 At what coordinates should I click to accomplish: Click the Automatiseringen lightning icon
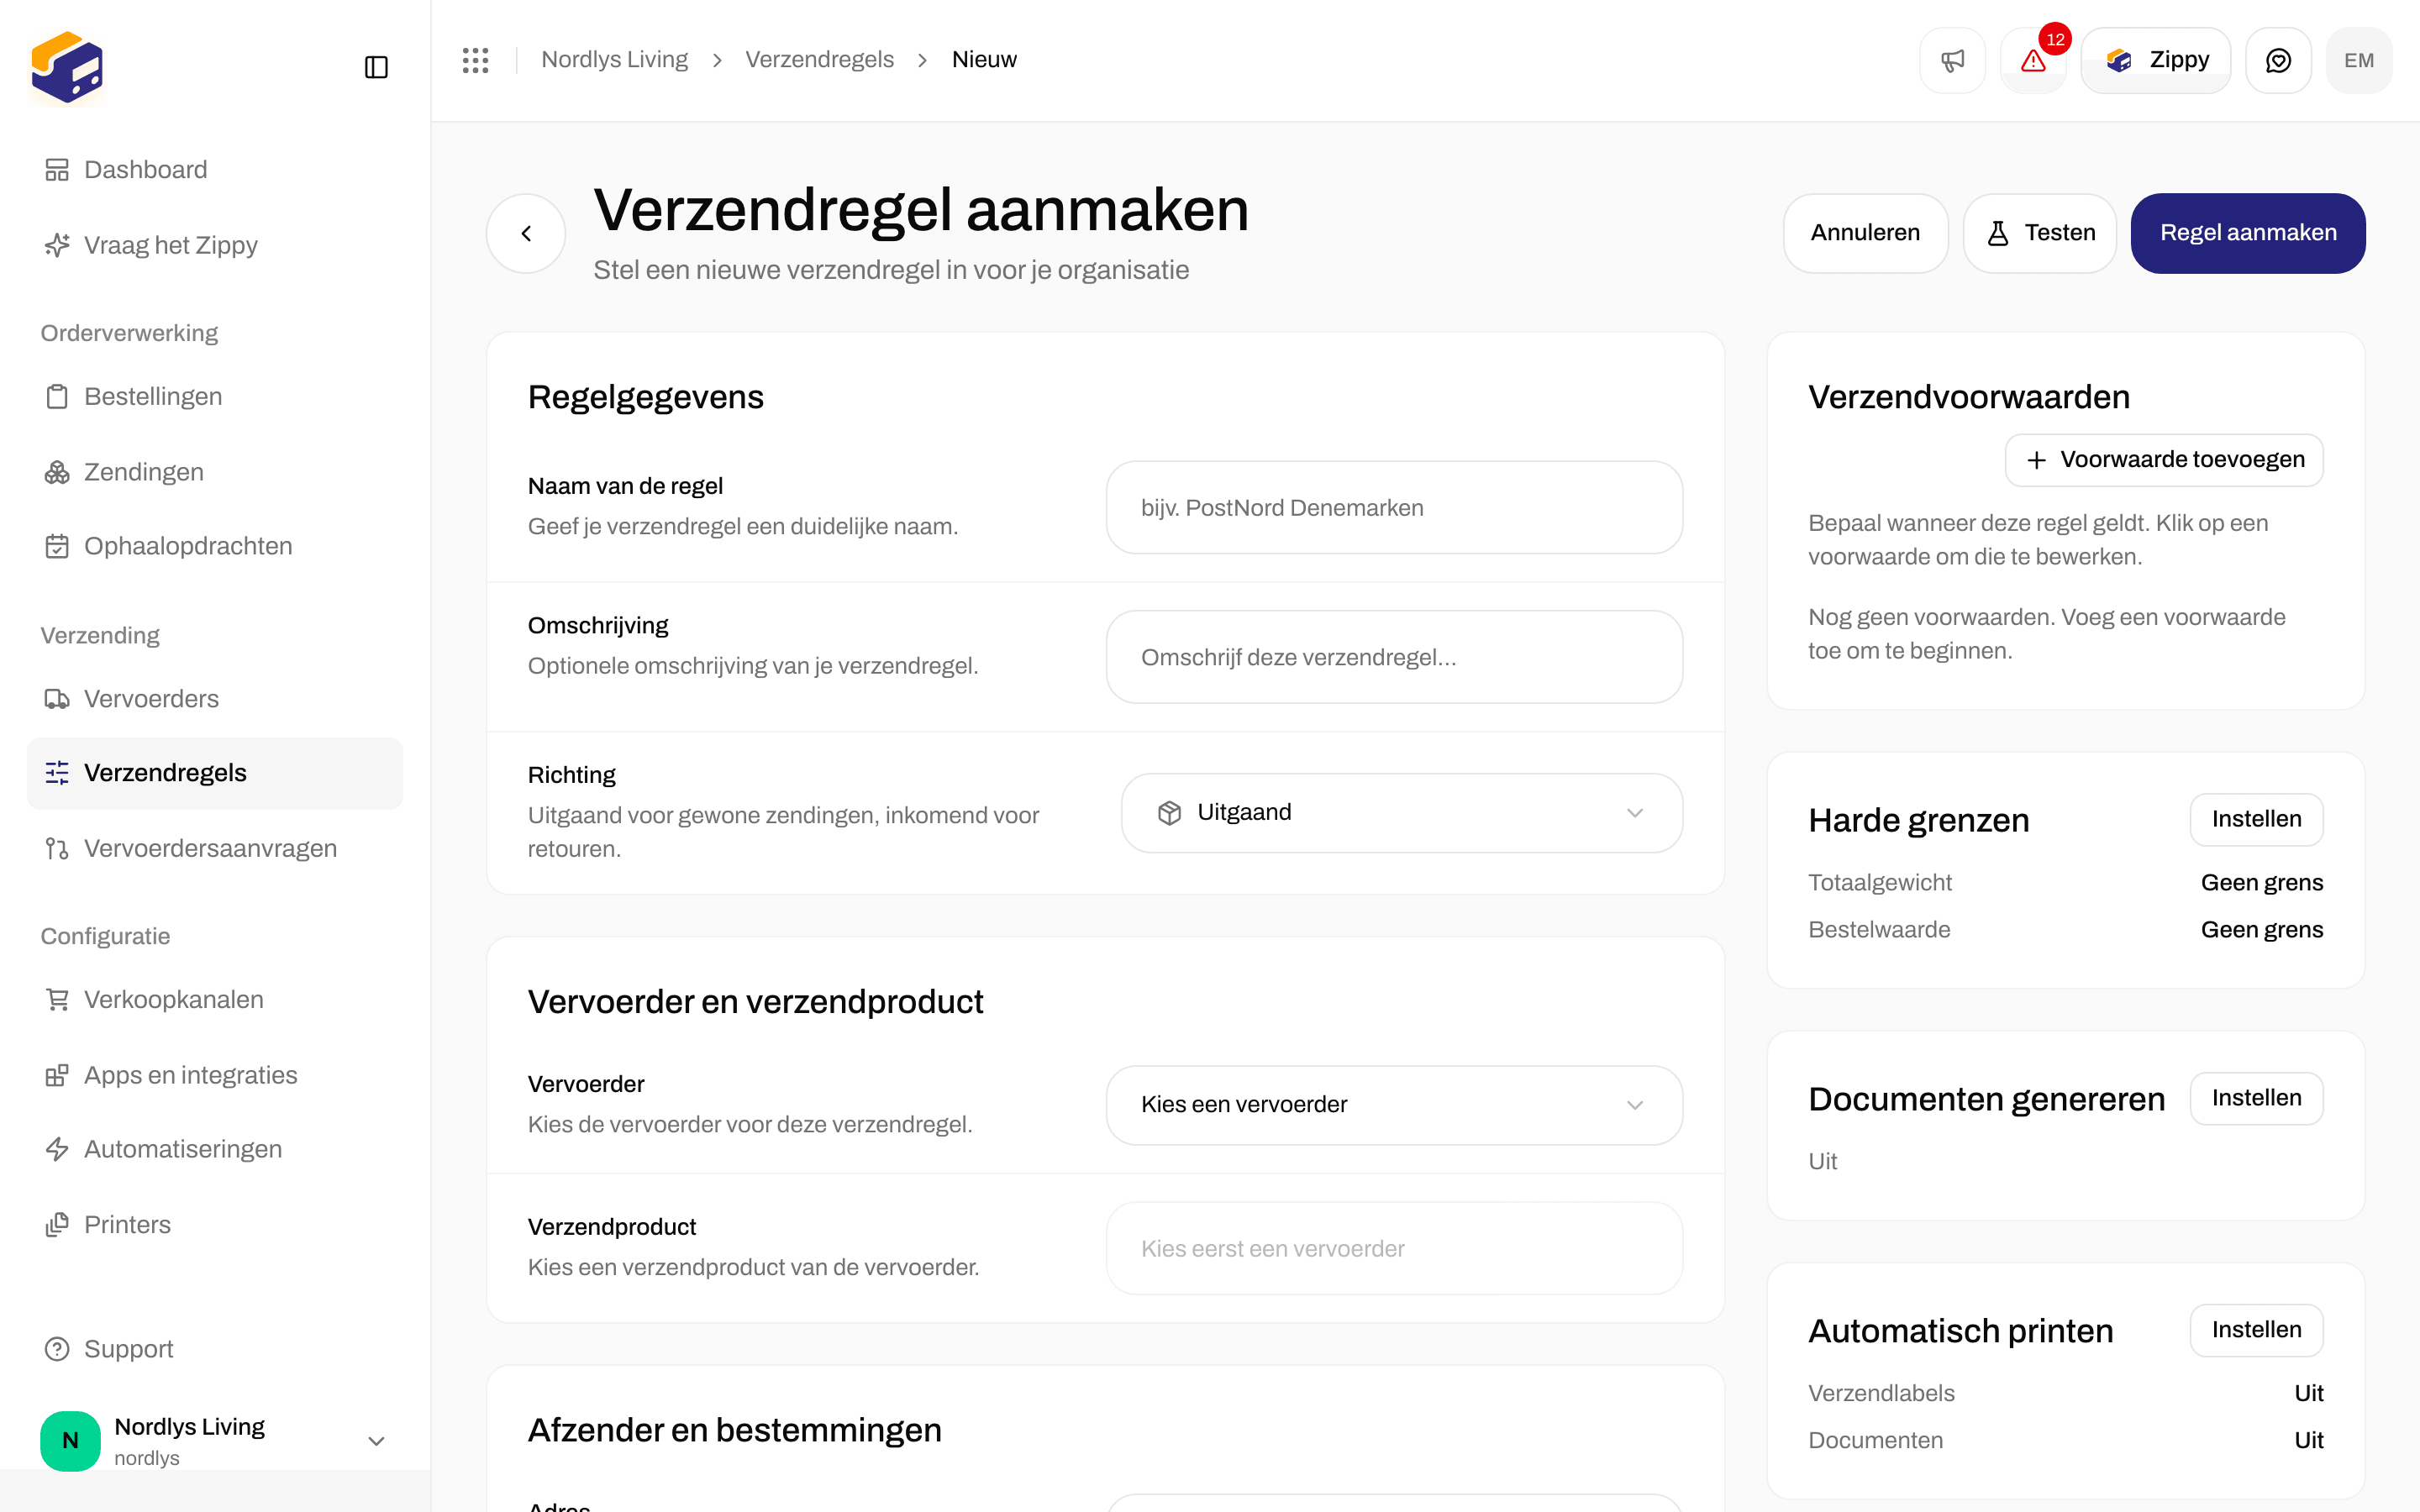[x=57, y=1149]
